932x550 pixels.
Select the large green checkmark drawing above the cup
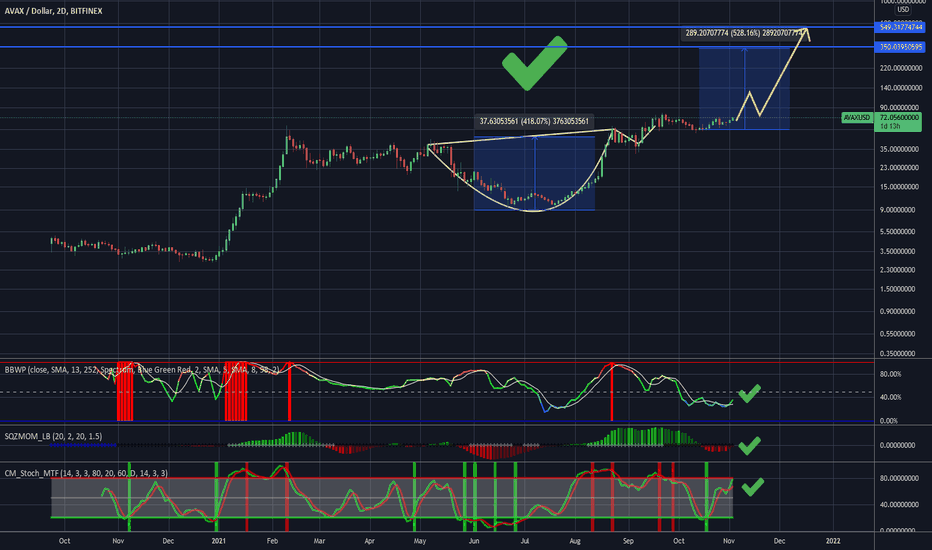[x=534, y=63]
